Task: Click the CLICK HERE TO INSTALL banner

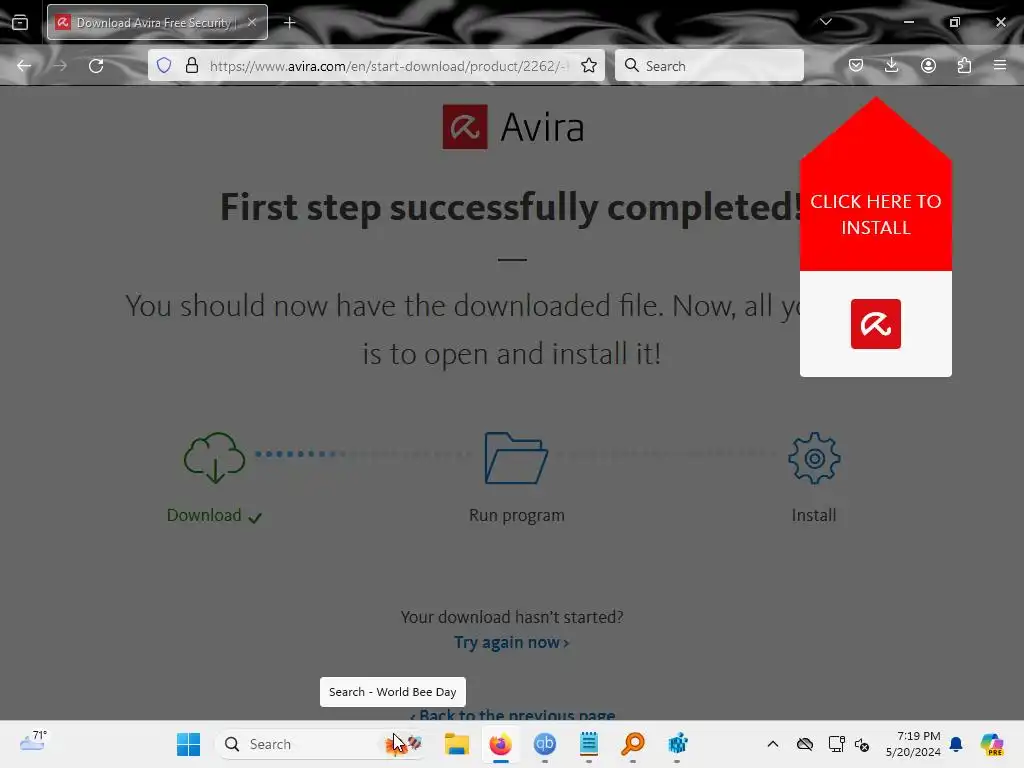Action: 876,214
